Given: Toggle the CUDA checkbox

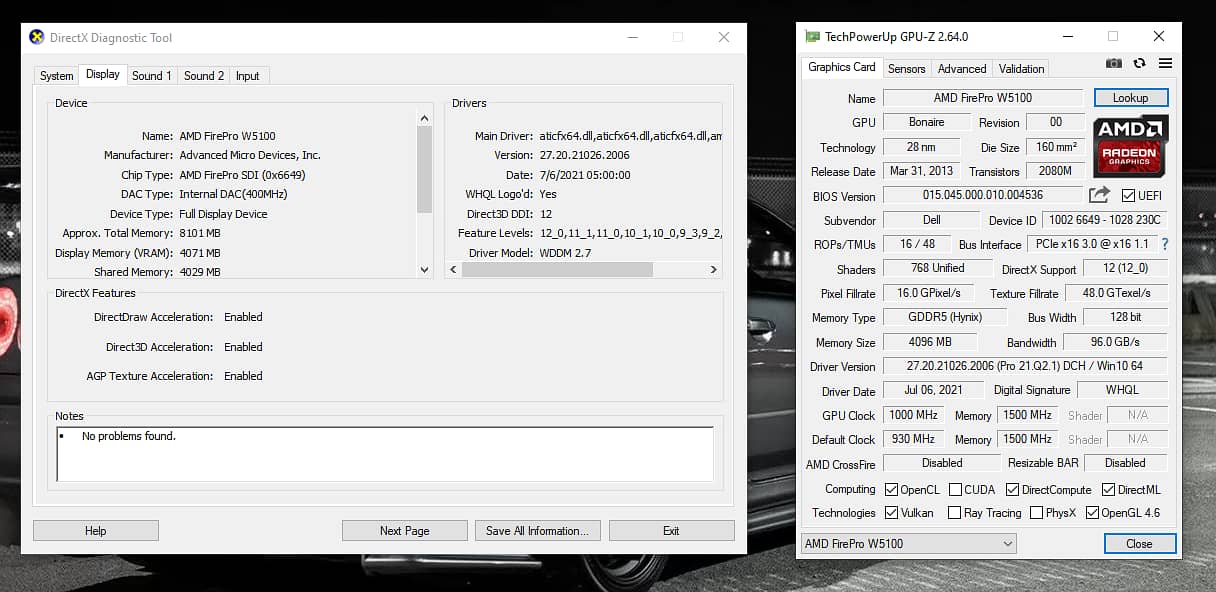Looking at the screenshot, I should click(x=955, y=490).
